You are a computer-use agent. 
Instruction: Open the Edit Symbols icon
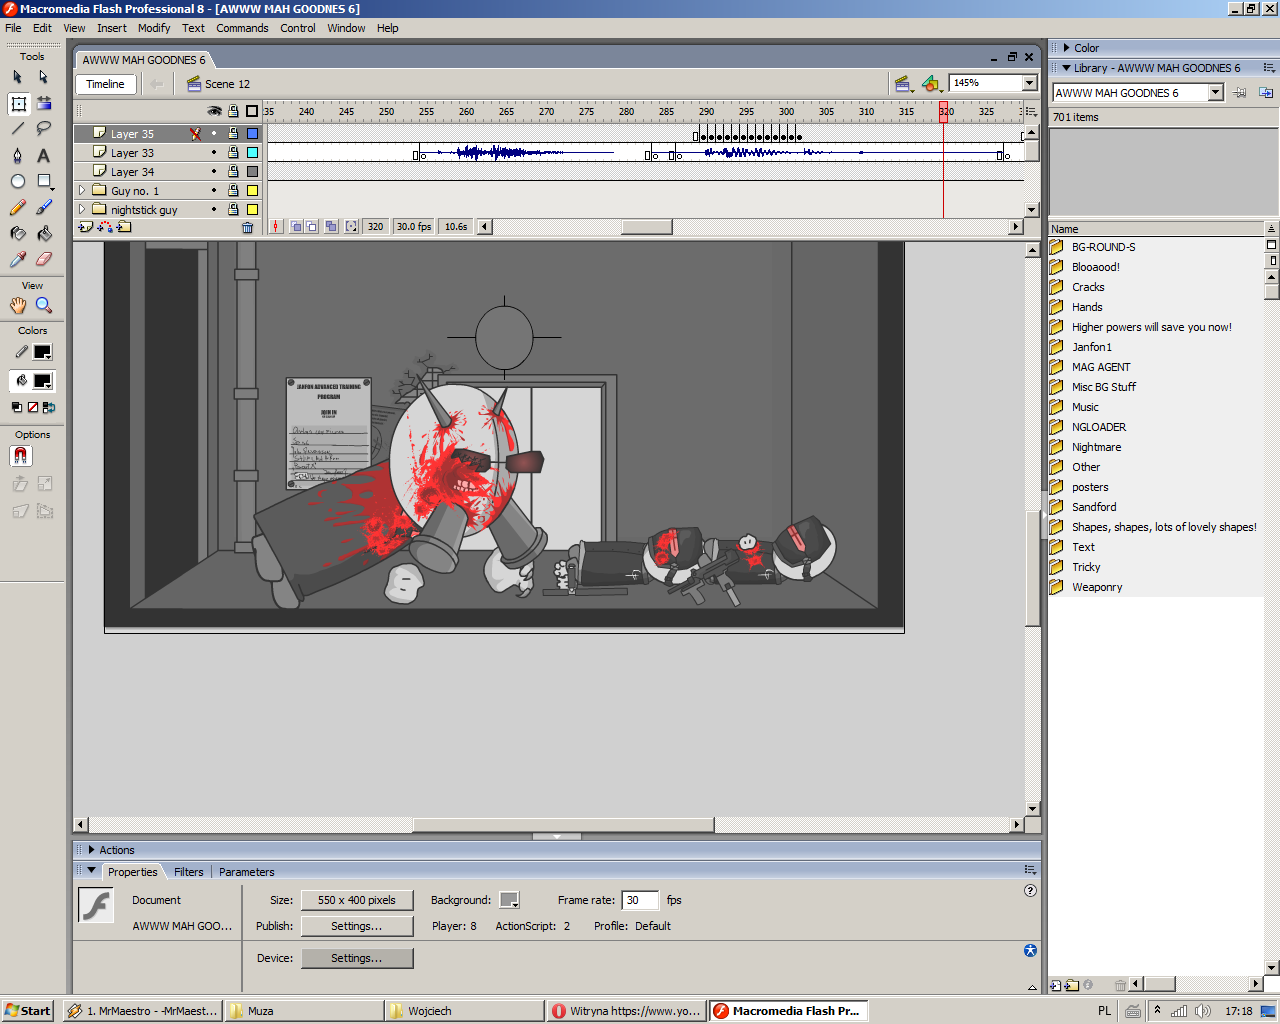(x=931, y=84)
